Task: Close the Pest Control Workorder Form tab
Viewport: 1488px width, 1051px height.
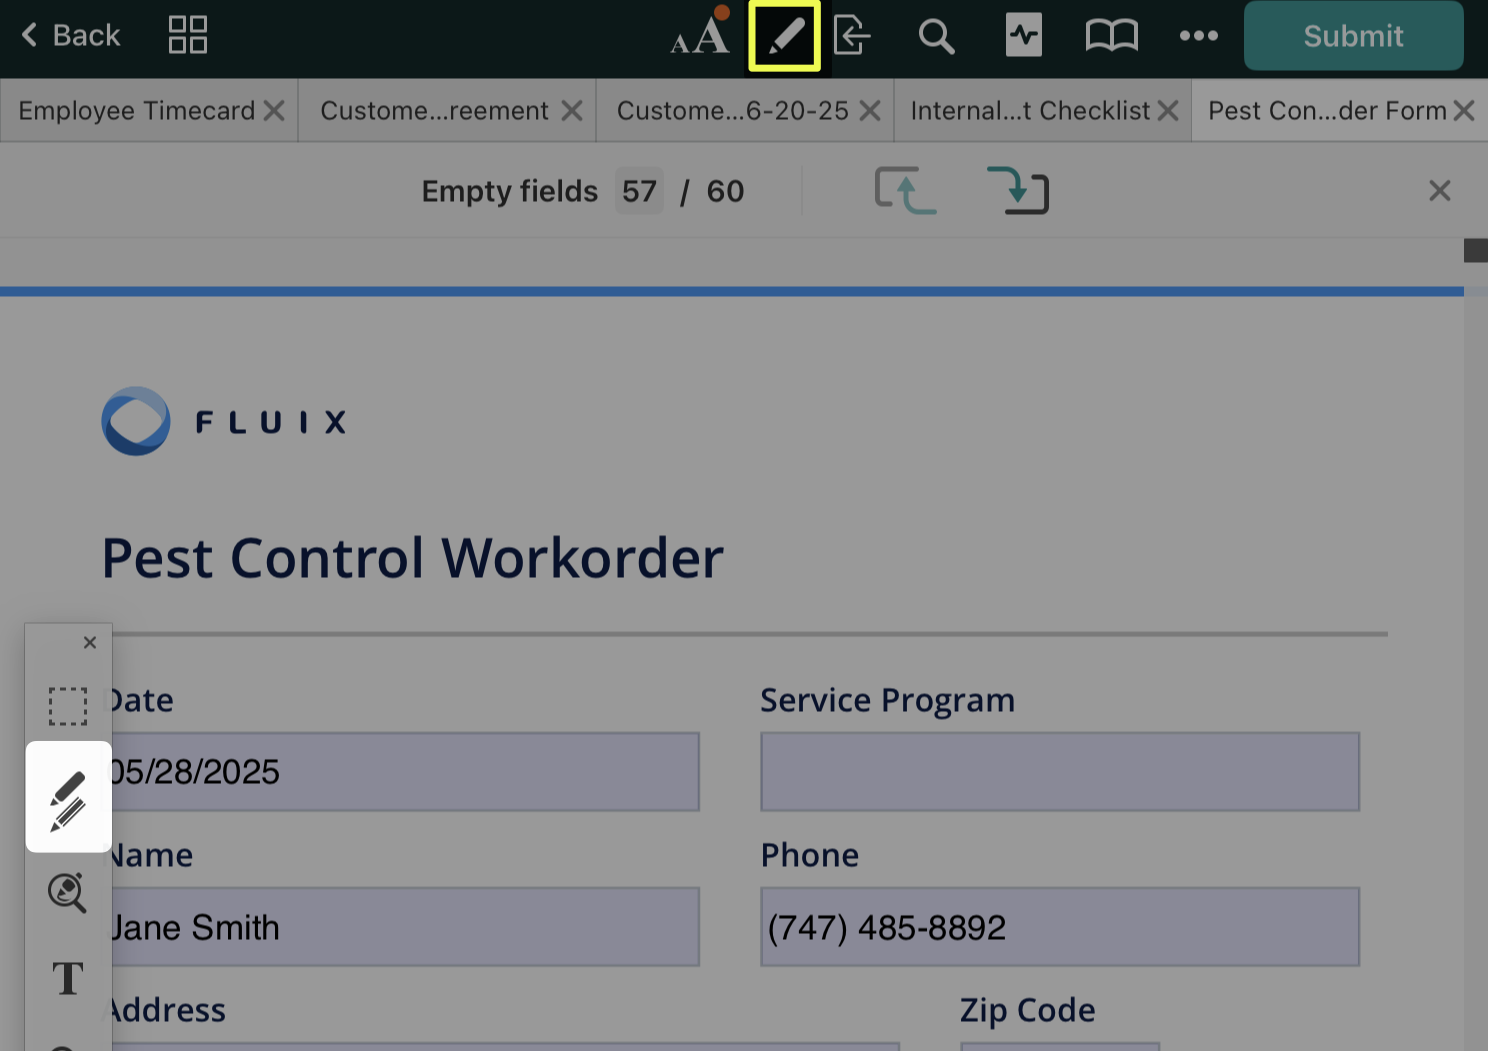Action: click(x=1464, y=111)
